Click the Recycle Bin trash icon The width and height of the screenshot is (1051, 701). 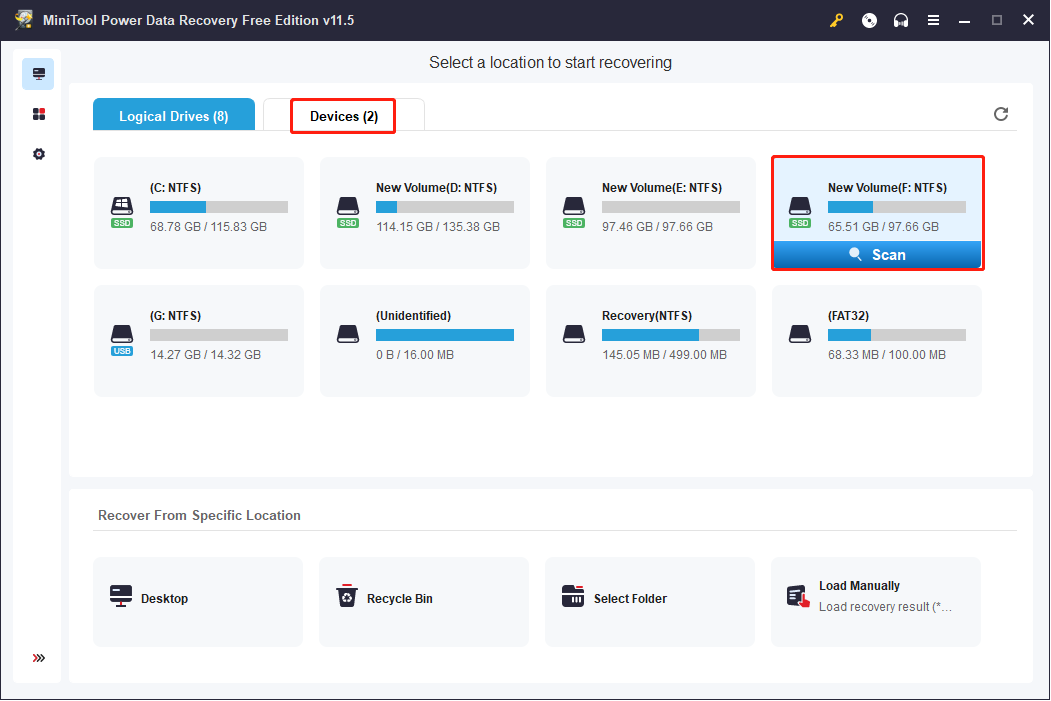[x=347, y=596]
